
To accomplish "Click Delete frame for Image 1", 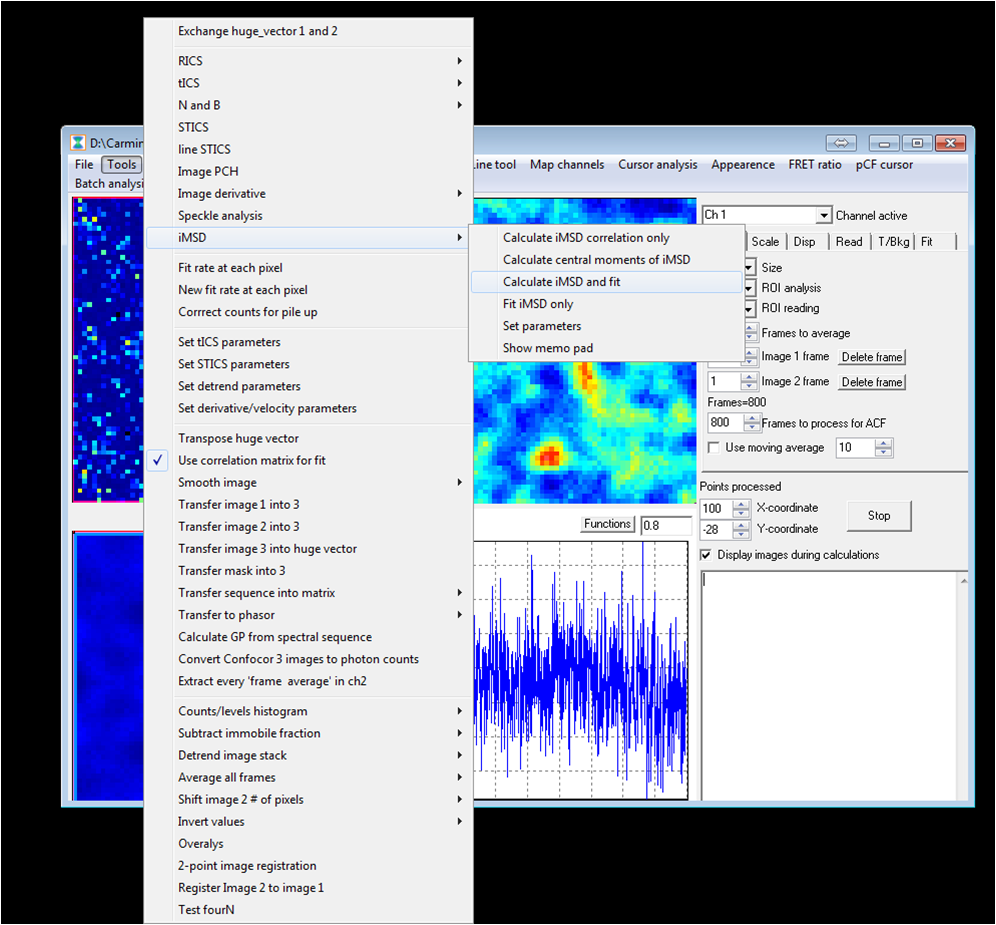I will (x=872, y=357).
